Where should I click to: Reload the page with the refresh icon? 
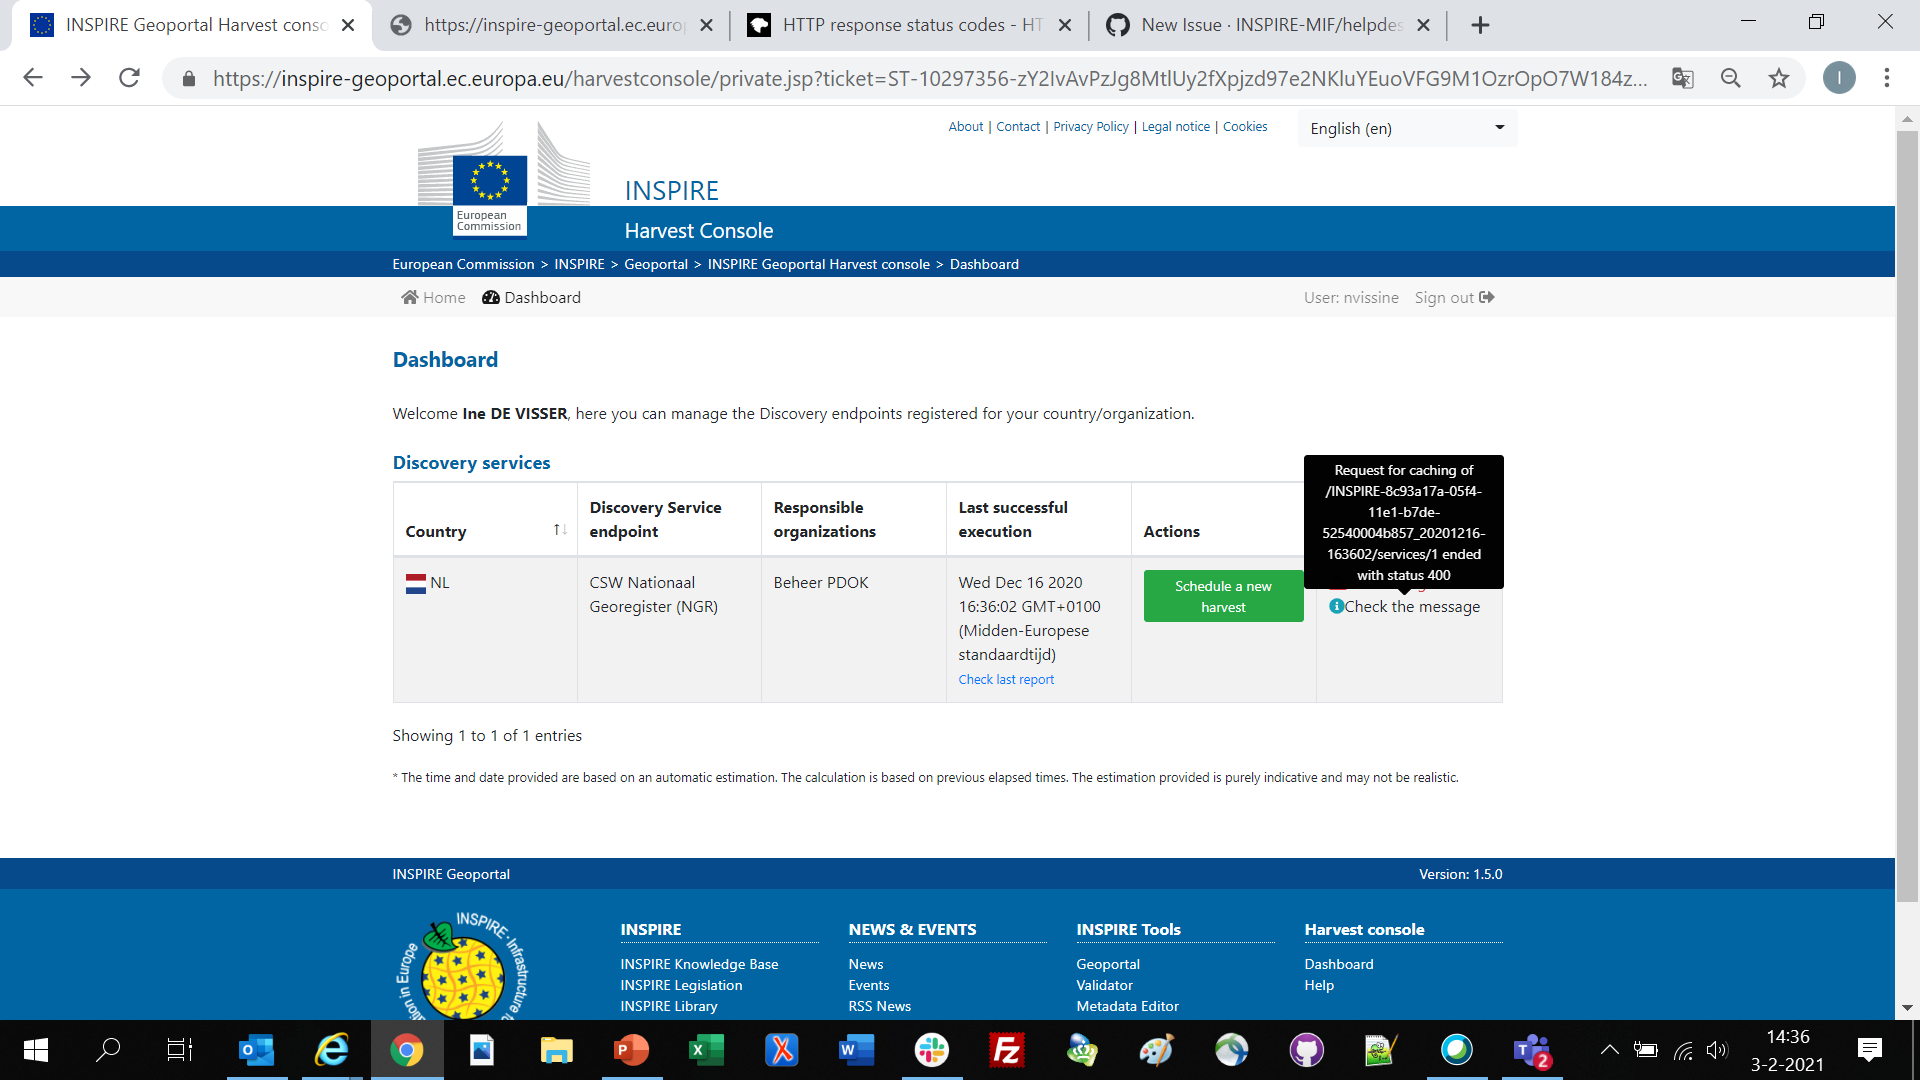point(129,77)
